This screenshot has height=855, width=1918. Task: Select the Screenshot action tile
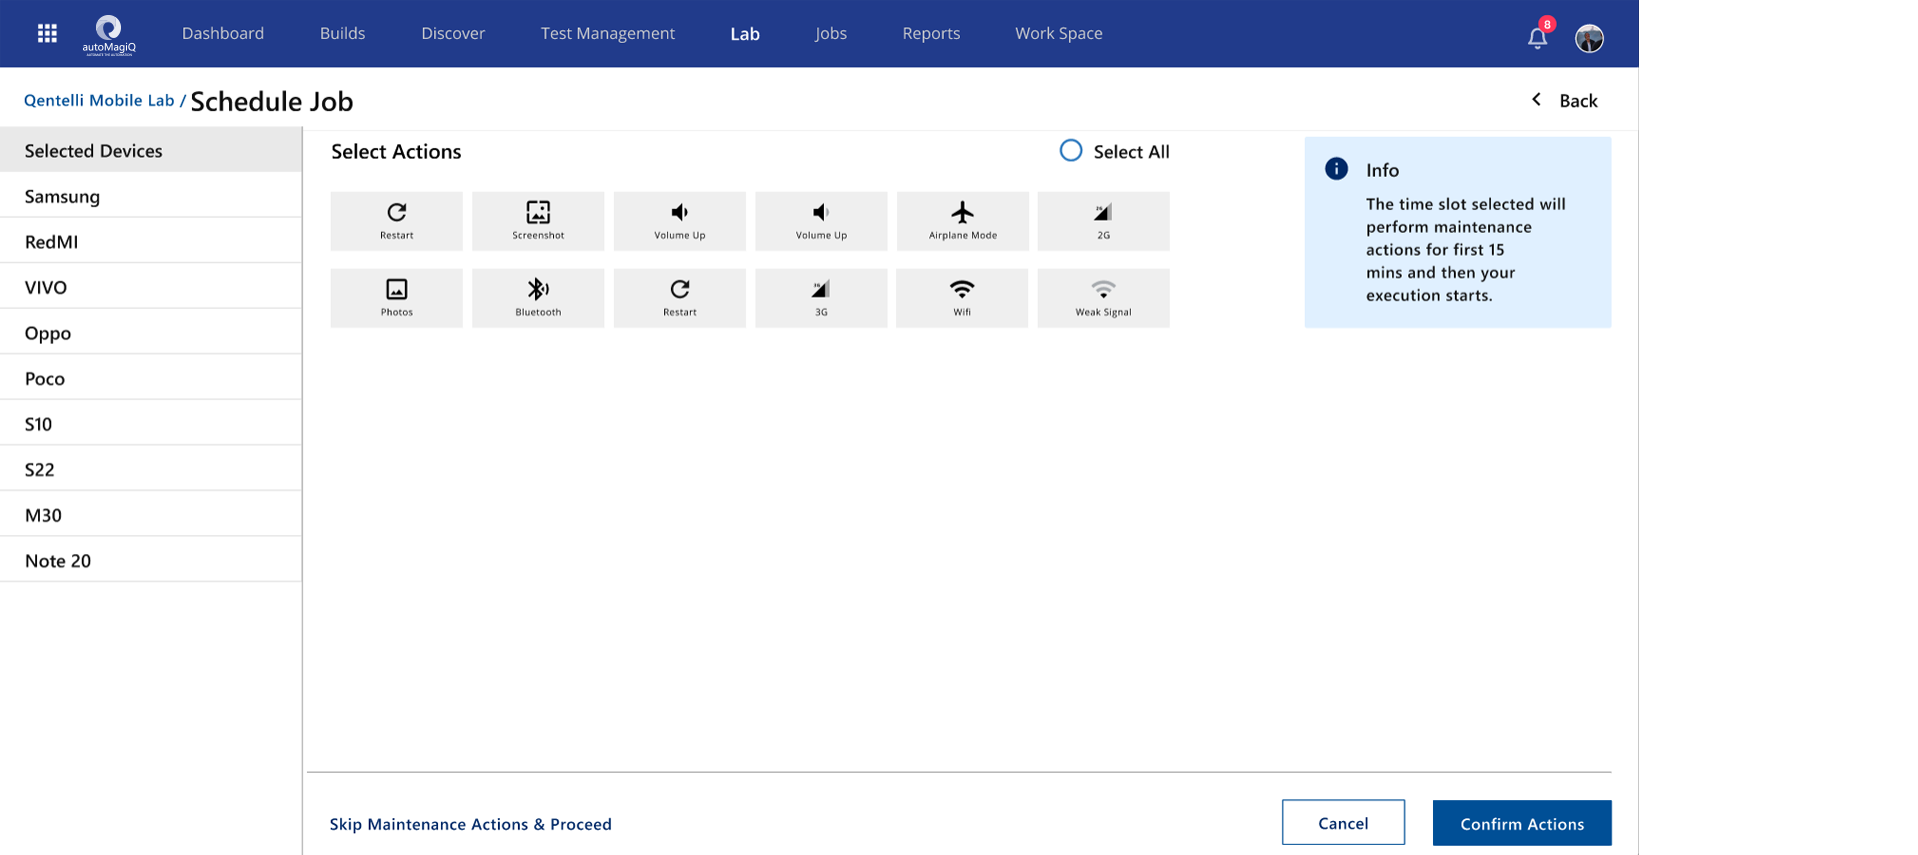[538, 221]
